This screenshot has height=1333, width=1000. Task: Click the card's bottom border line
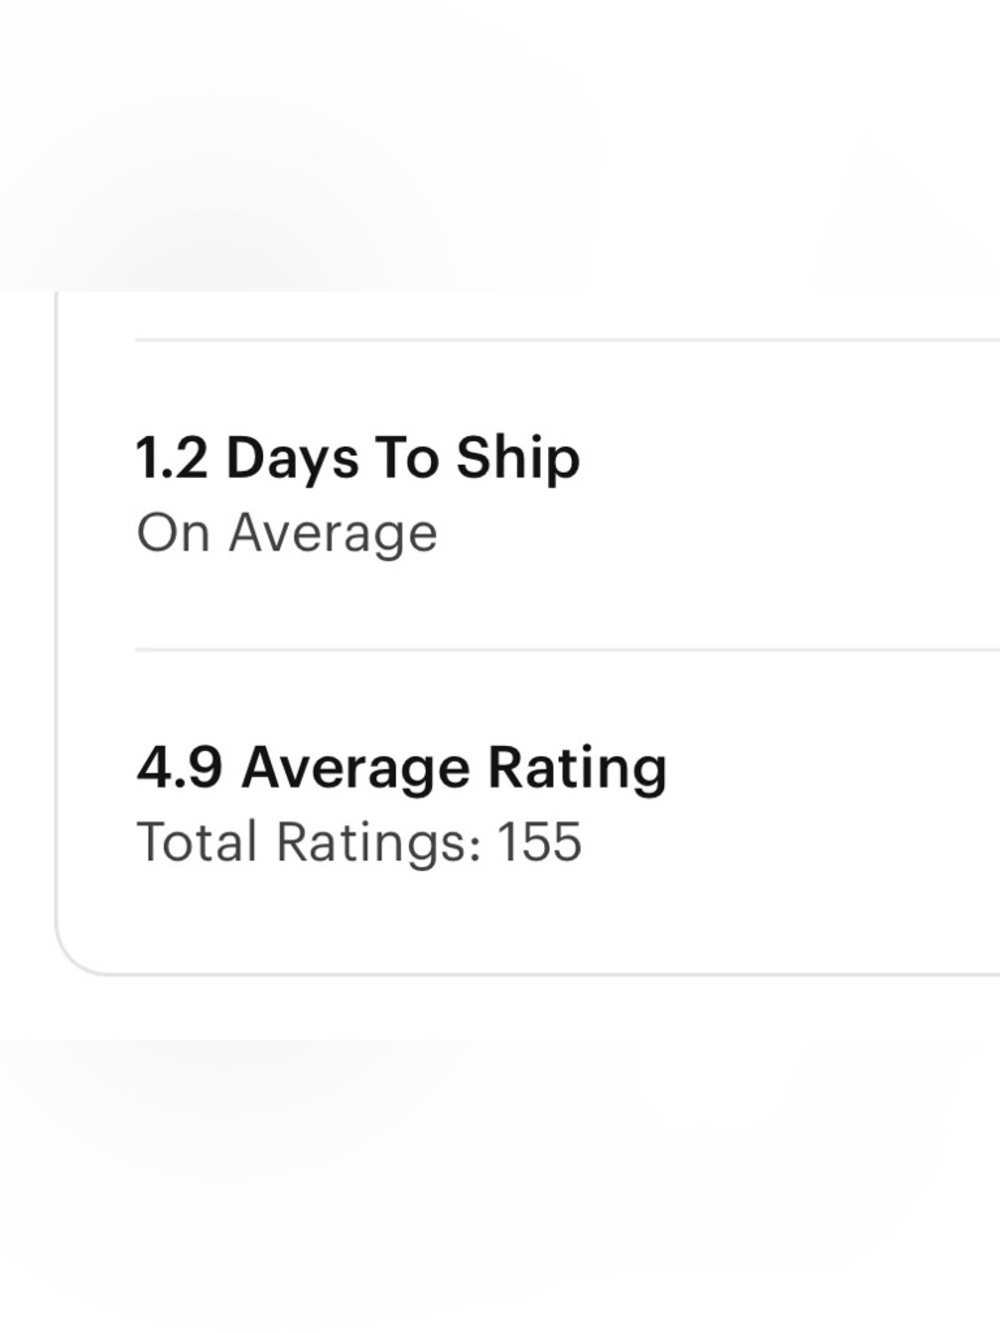tap(550, 973)
